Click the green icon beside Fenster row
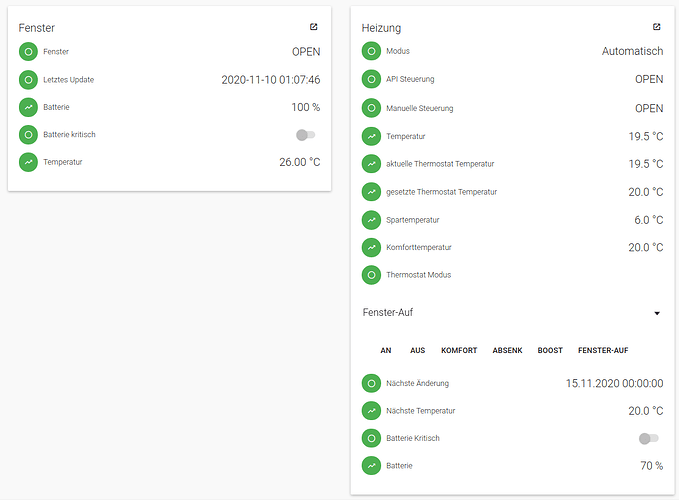Image resolution: width=679 pixels, height=500 pixels. 28,52
